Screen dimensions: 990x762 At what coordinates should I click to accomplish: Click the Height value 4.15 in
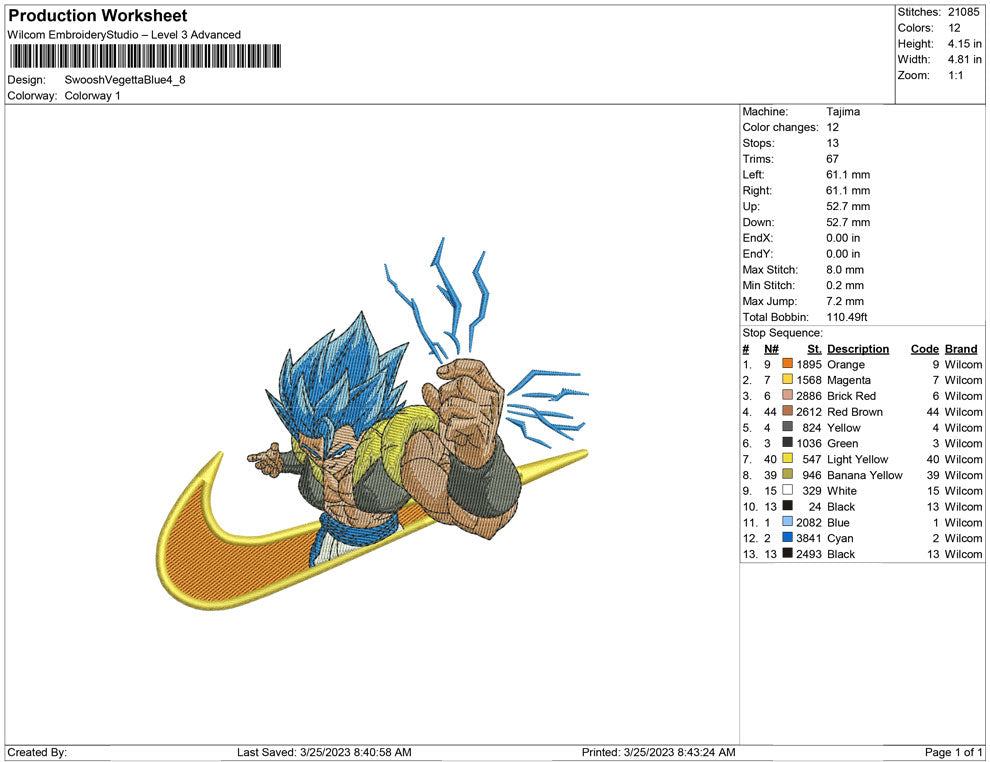point(965,44)
